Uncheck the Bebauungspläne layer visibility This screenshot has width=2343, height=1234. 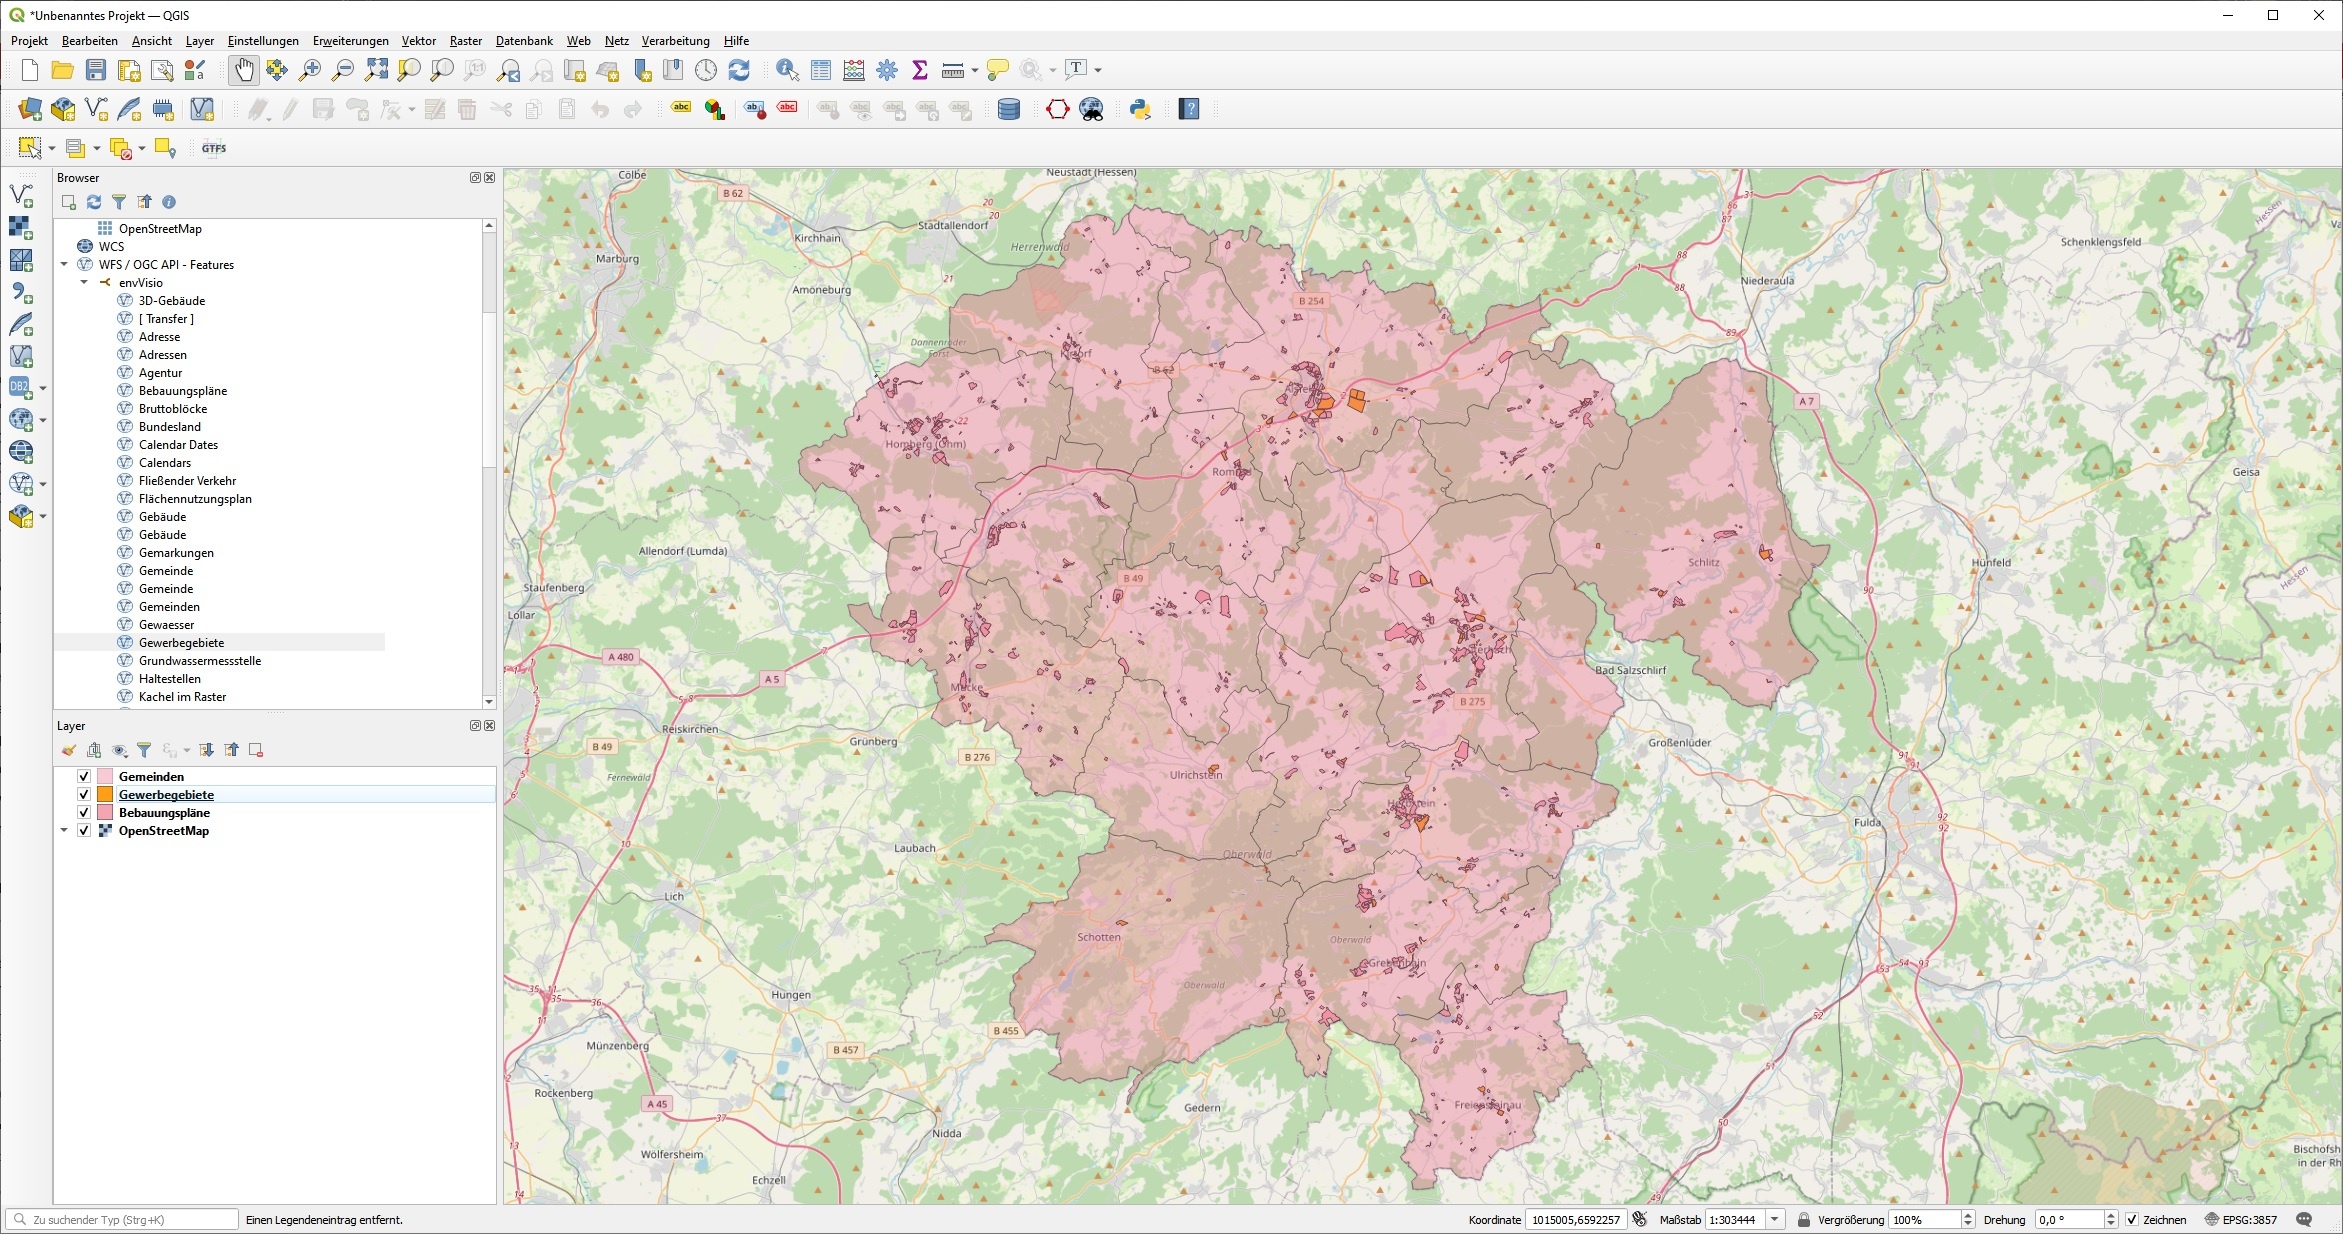point(84,813)
